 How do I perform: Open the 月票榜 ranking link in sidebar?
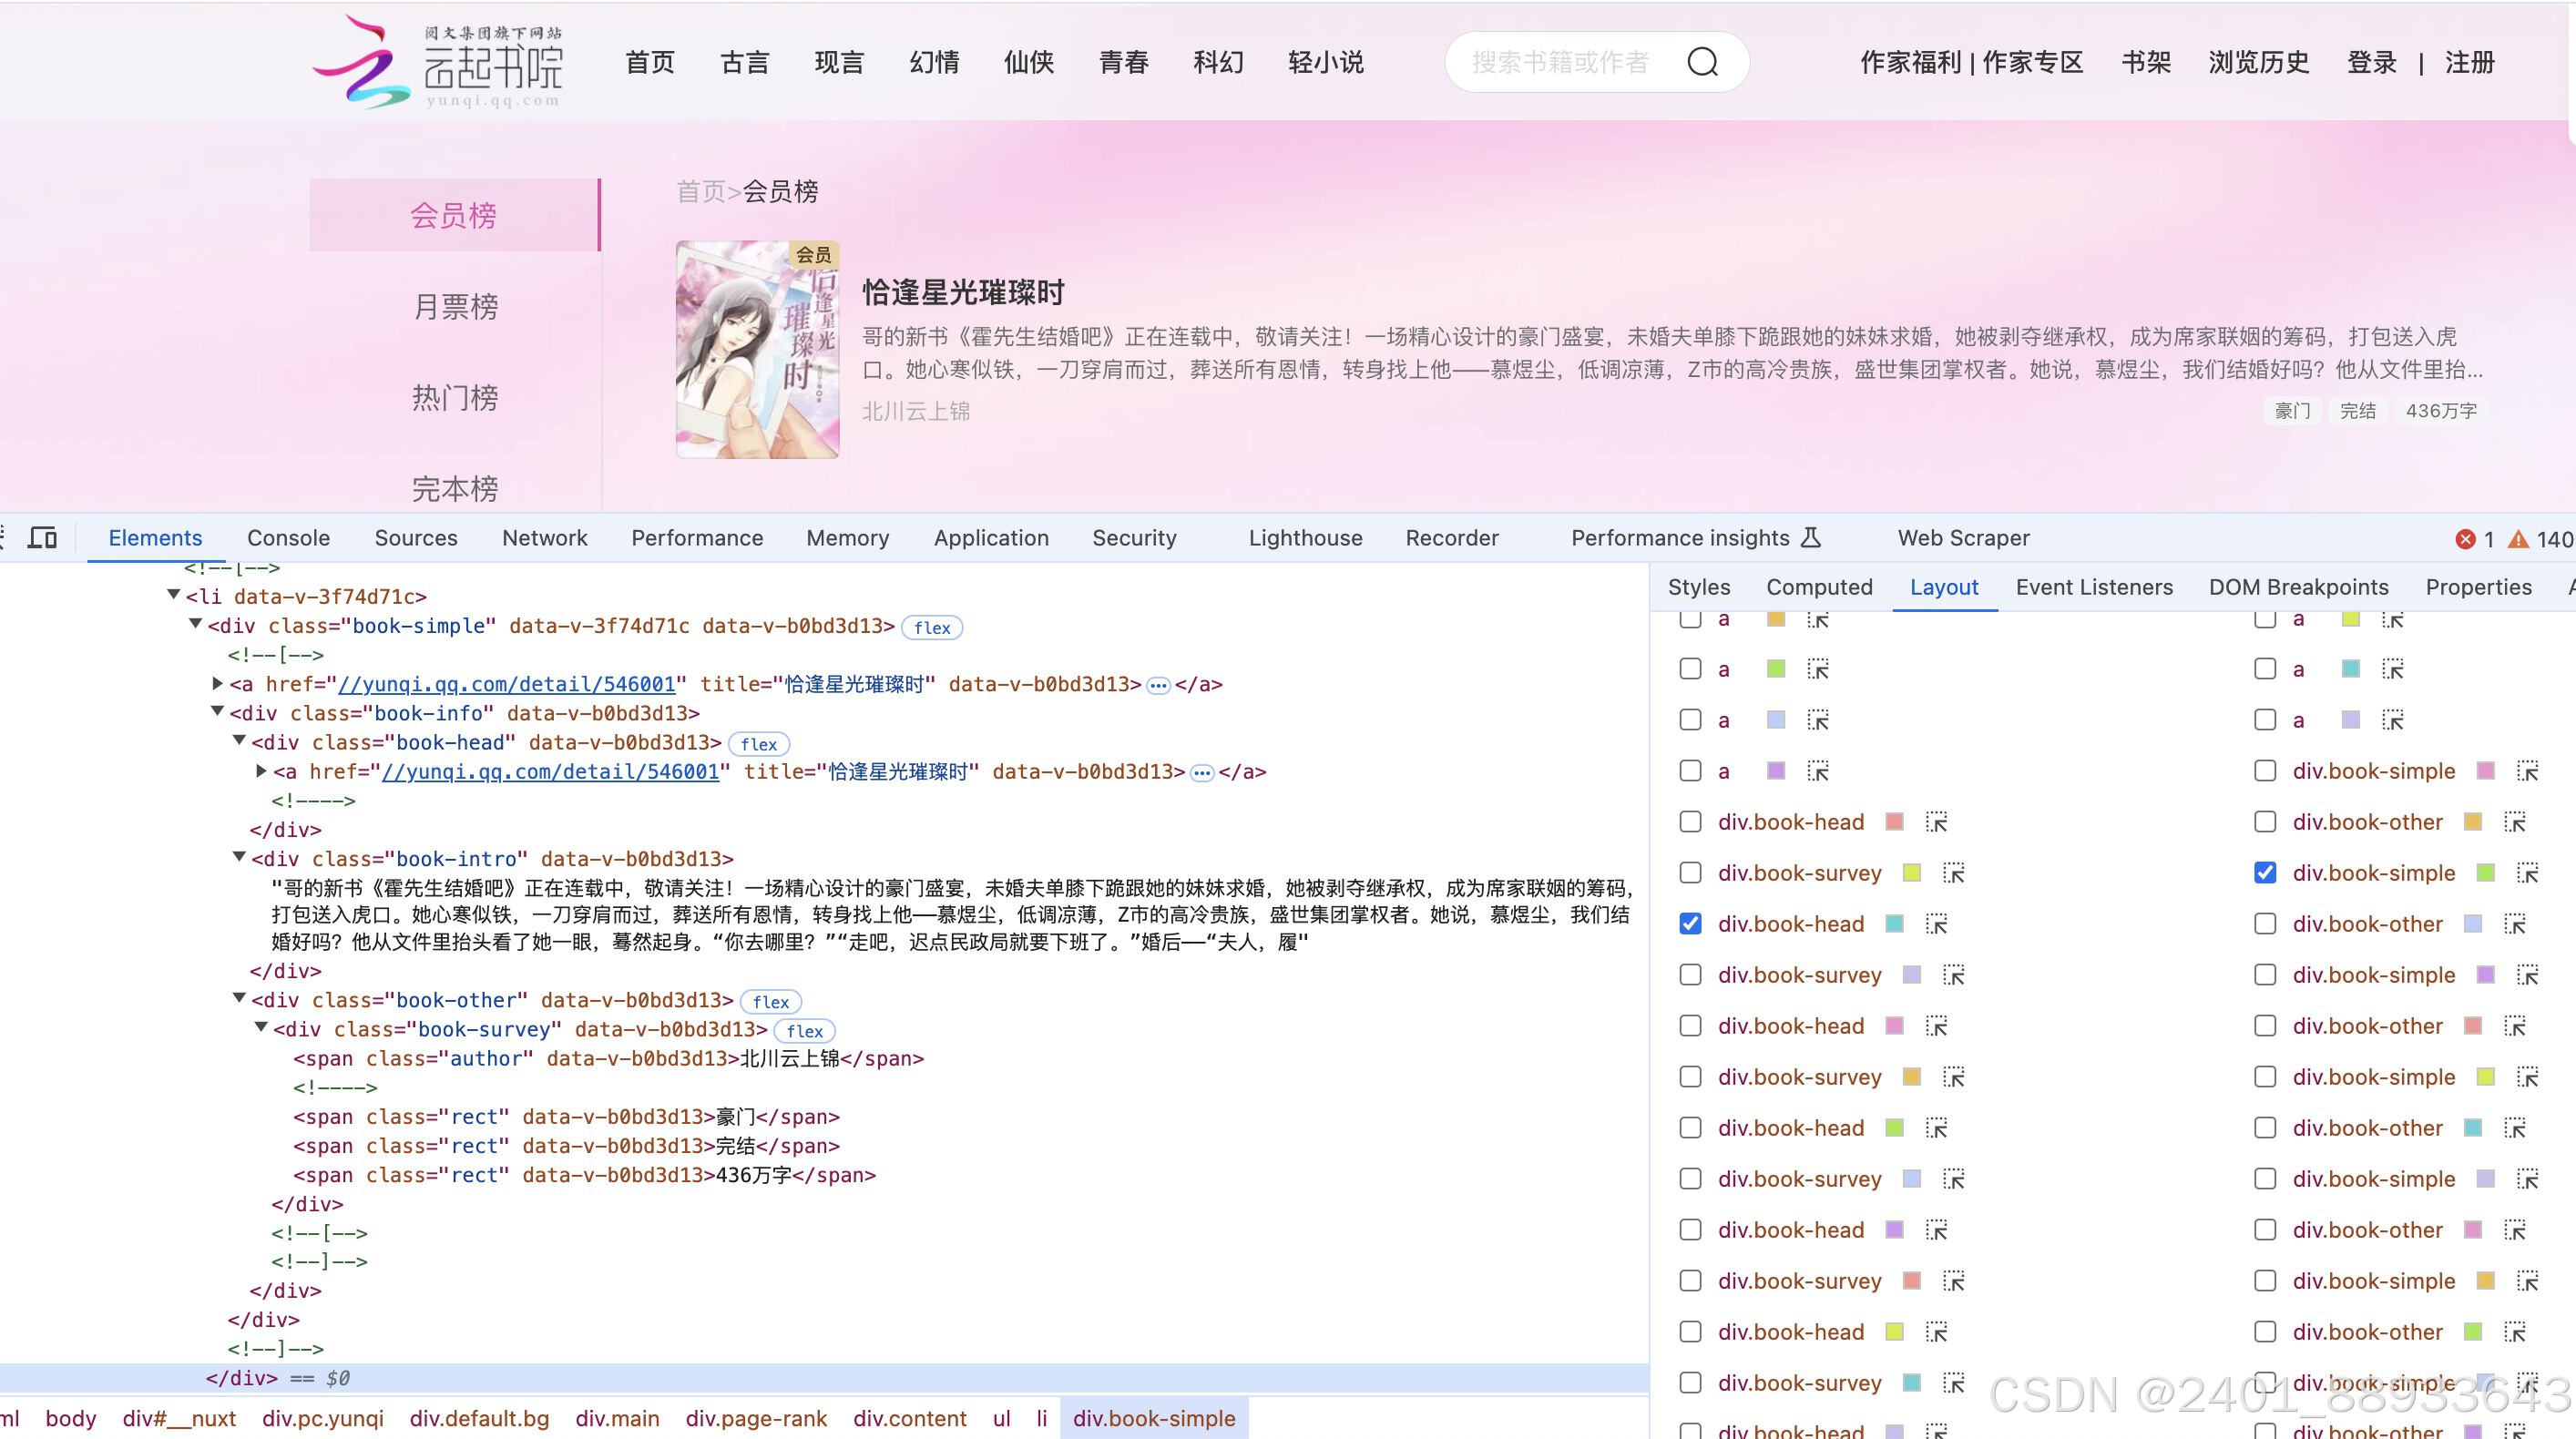(x=455, y=306)
